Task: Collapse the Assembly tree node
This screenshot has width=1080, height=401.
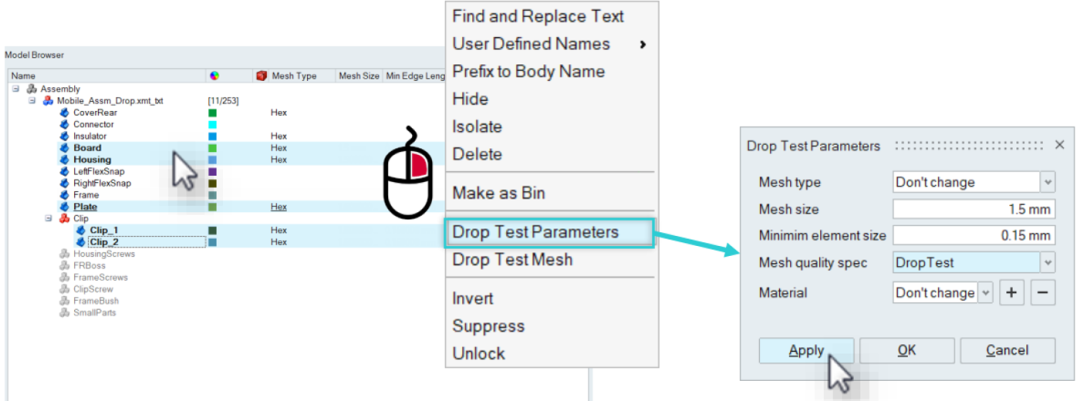Action: tap(16, 89)
